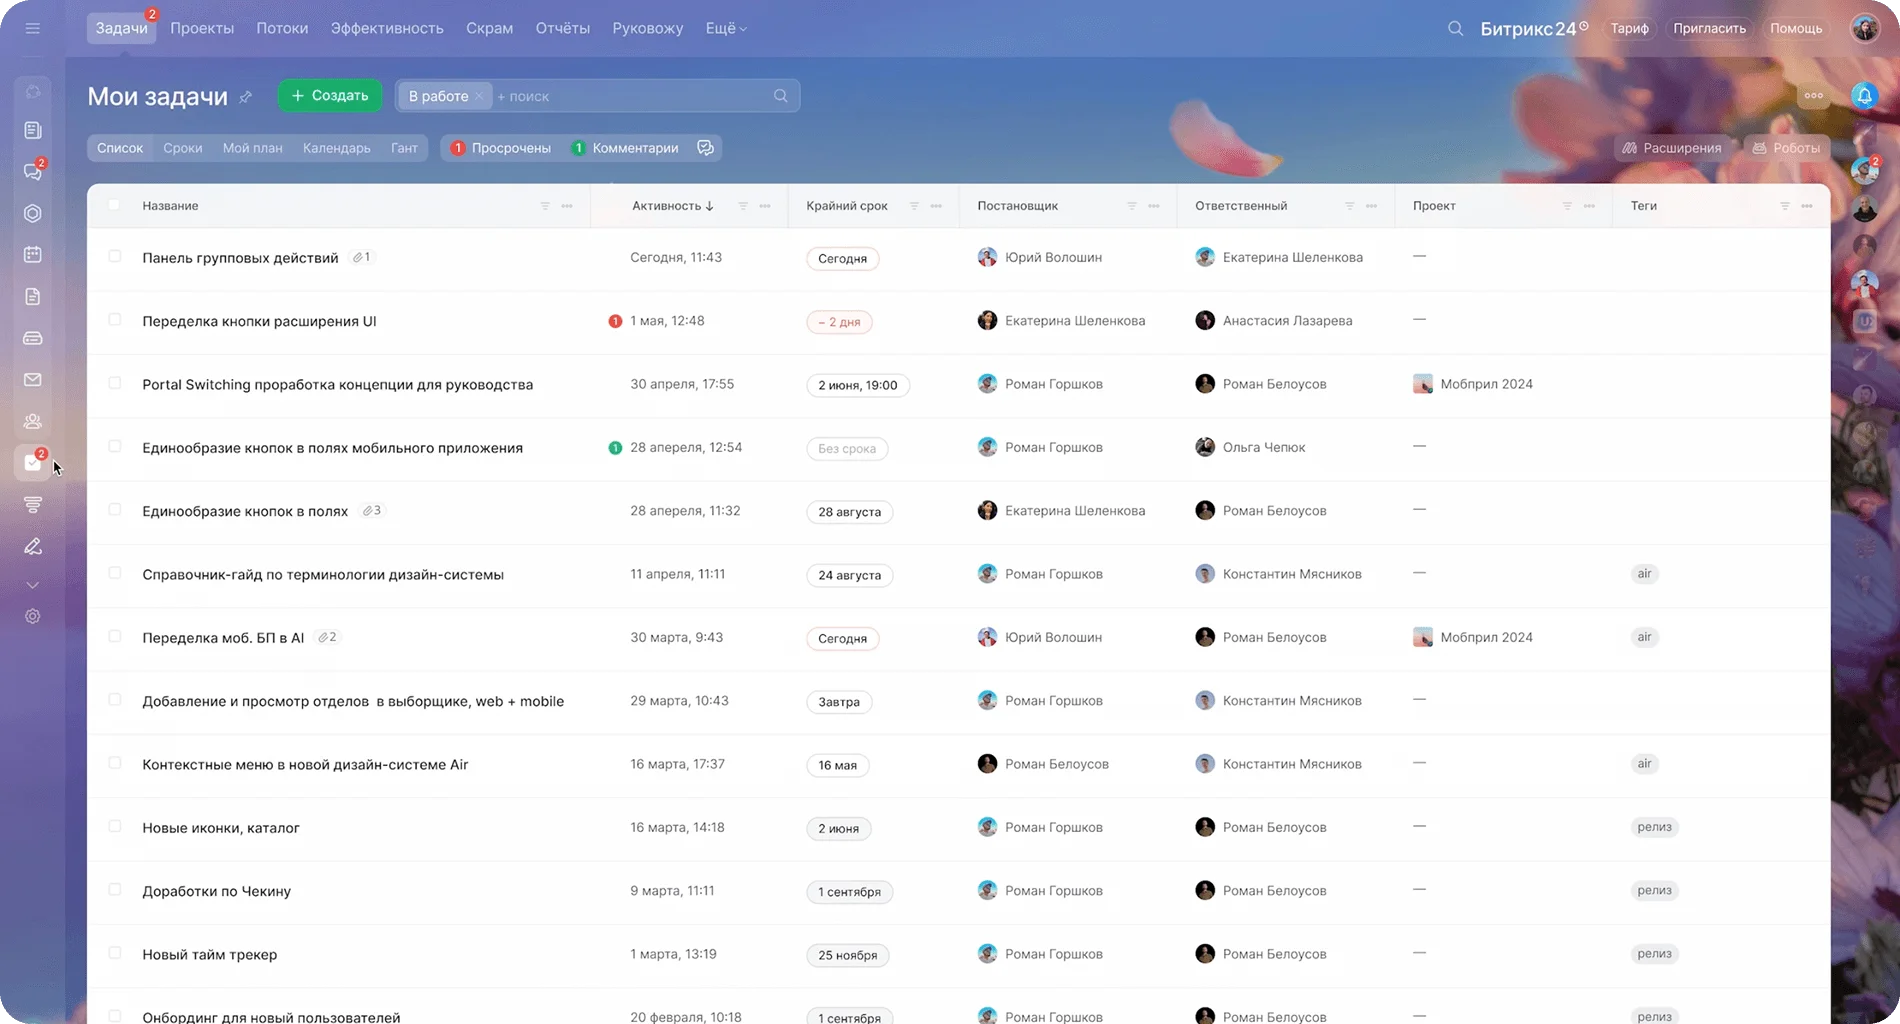Screen dimensions: 1900x1024
Task: Click the pin icon next to Мои задачи
Action: click(246, 97)
